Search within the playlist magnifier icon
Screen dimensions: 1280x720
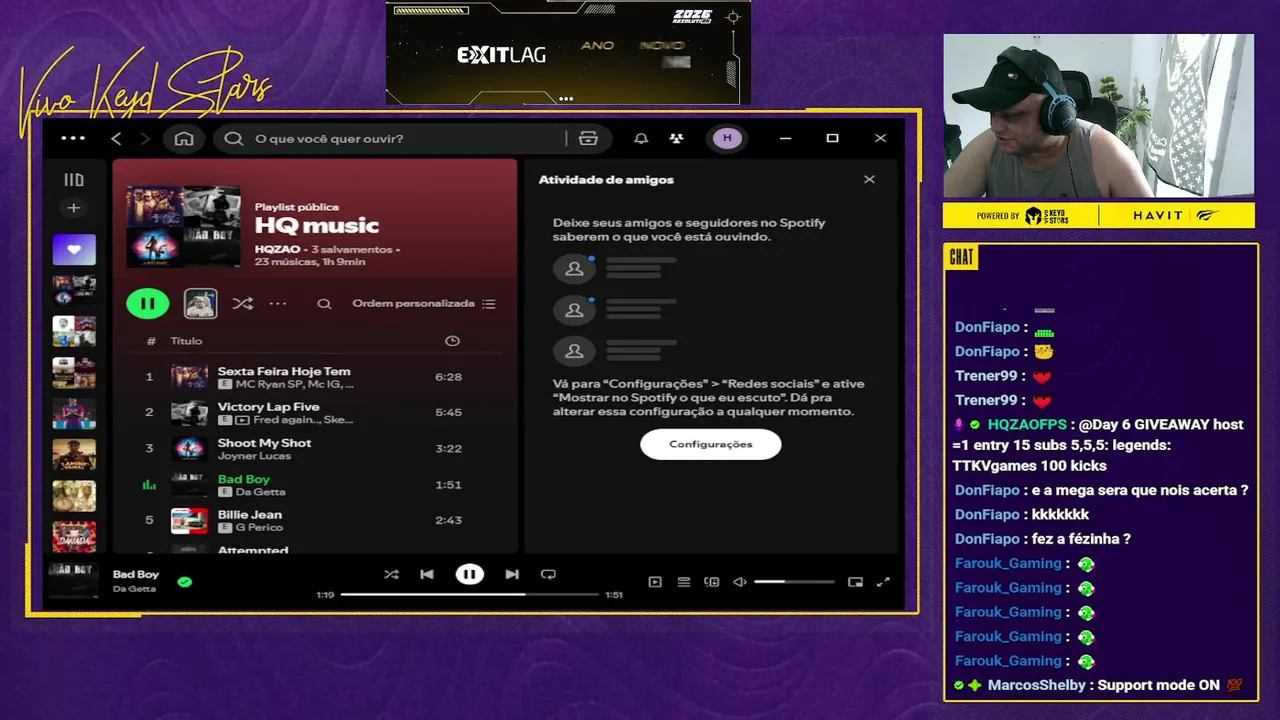click(x=324, y=303)
